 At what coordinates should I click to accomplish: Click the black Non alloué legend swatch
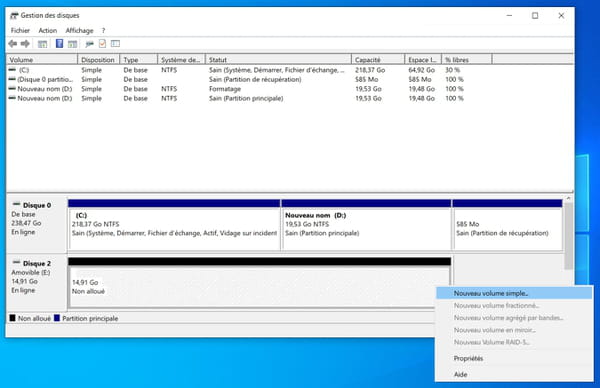[x=13, y=318]
